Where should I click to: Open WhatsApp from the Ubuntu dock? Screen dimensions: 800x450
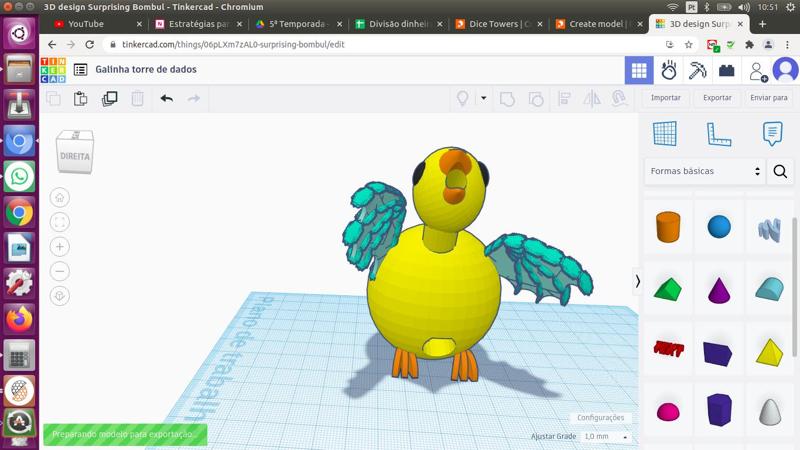point(19,176)
